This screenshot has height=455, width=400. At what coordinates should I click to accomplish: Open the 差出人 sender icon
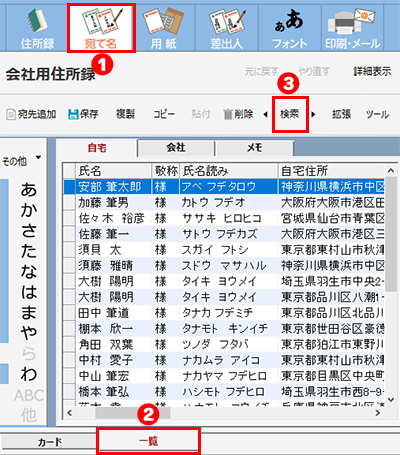227,28
